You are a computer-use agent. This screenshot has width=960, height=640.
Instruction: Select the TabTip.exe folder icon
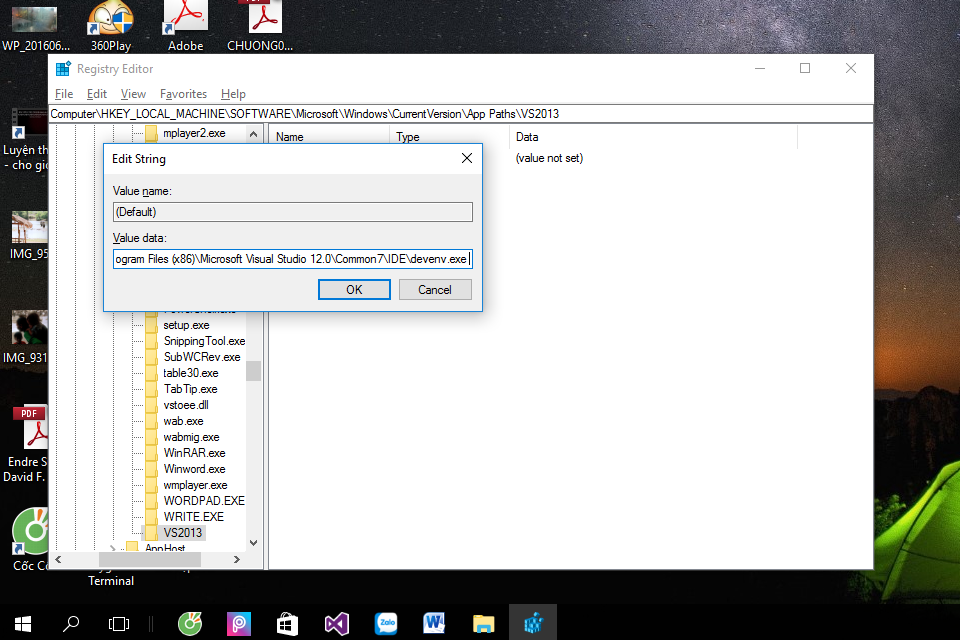(x=151, y=389)
